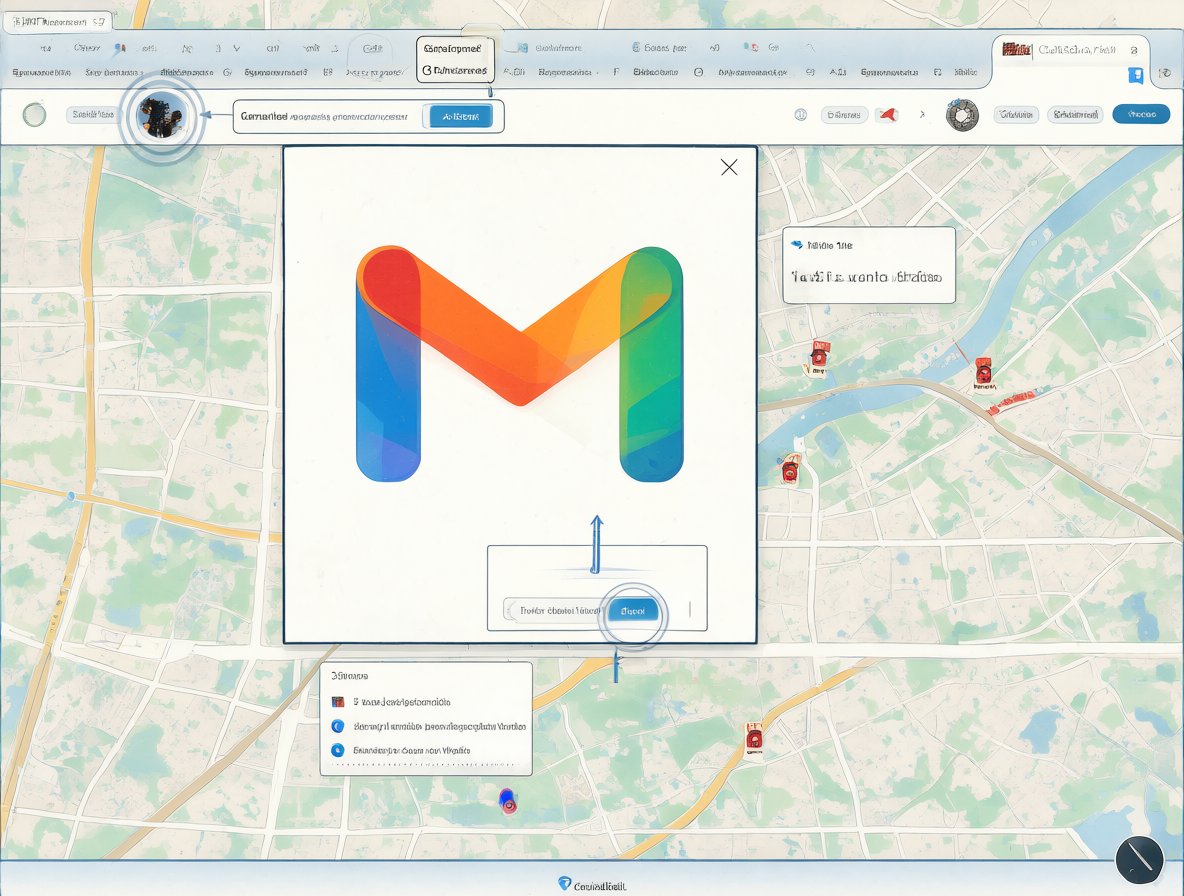
Task: Close the Gmail logo dialog with the X
Action: click(x=729, y=167)
